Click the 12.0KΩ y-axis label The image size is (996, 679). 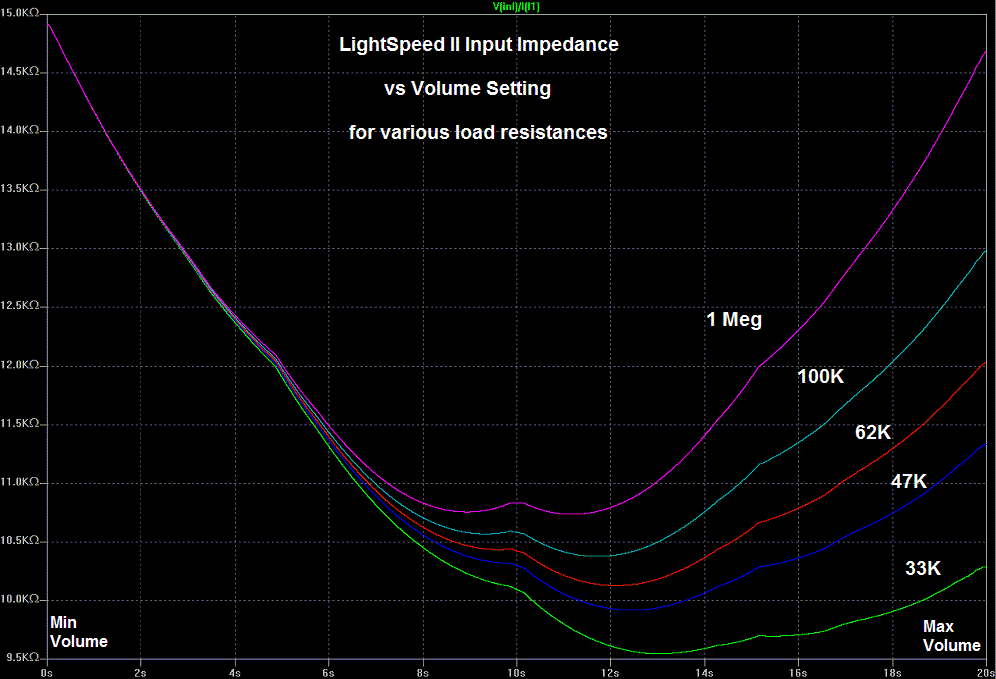coord(20,365)
